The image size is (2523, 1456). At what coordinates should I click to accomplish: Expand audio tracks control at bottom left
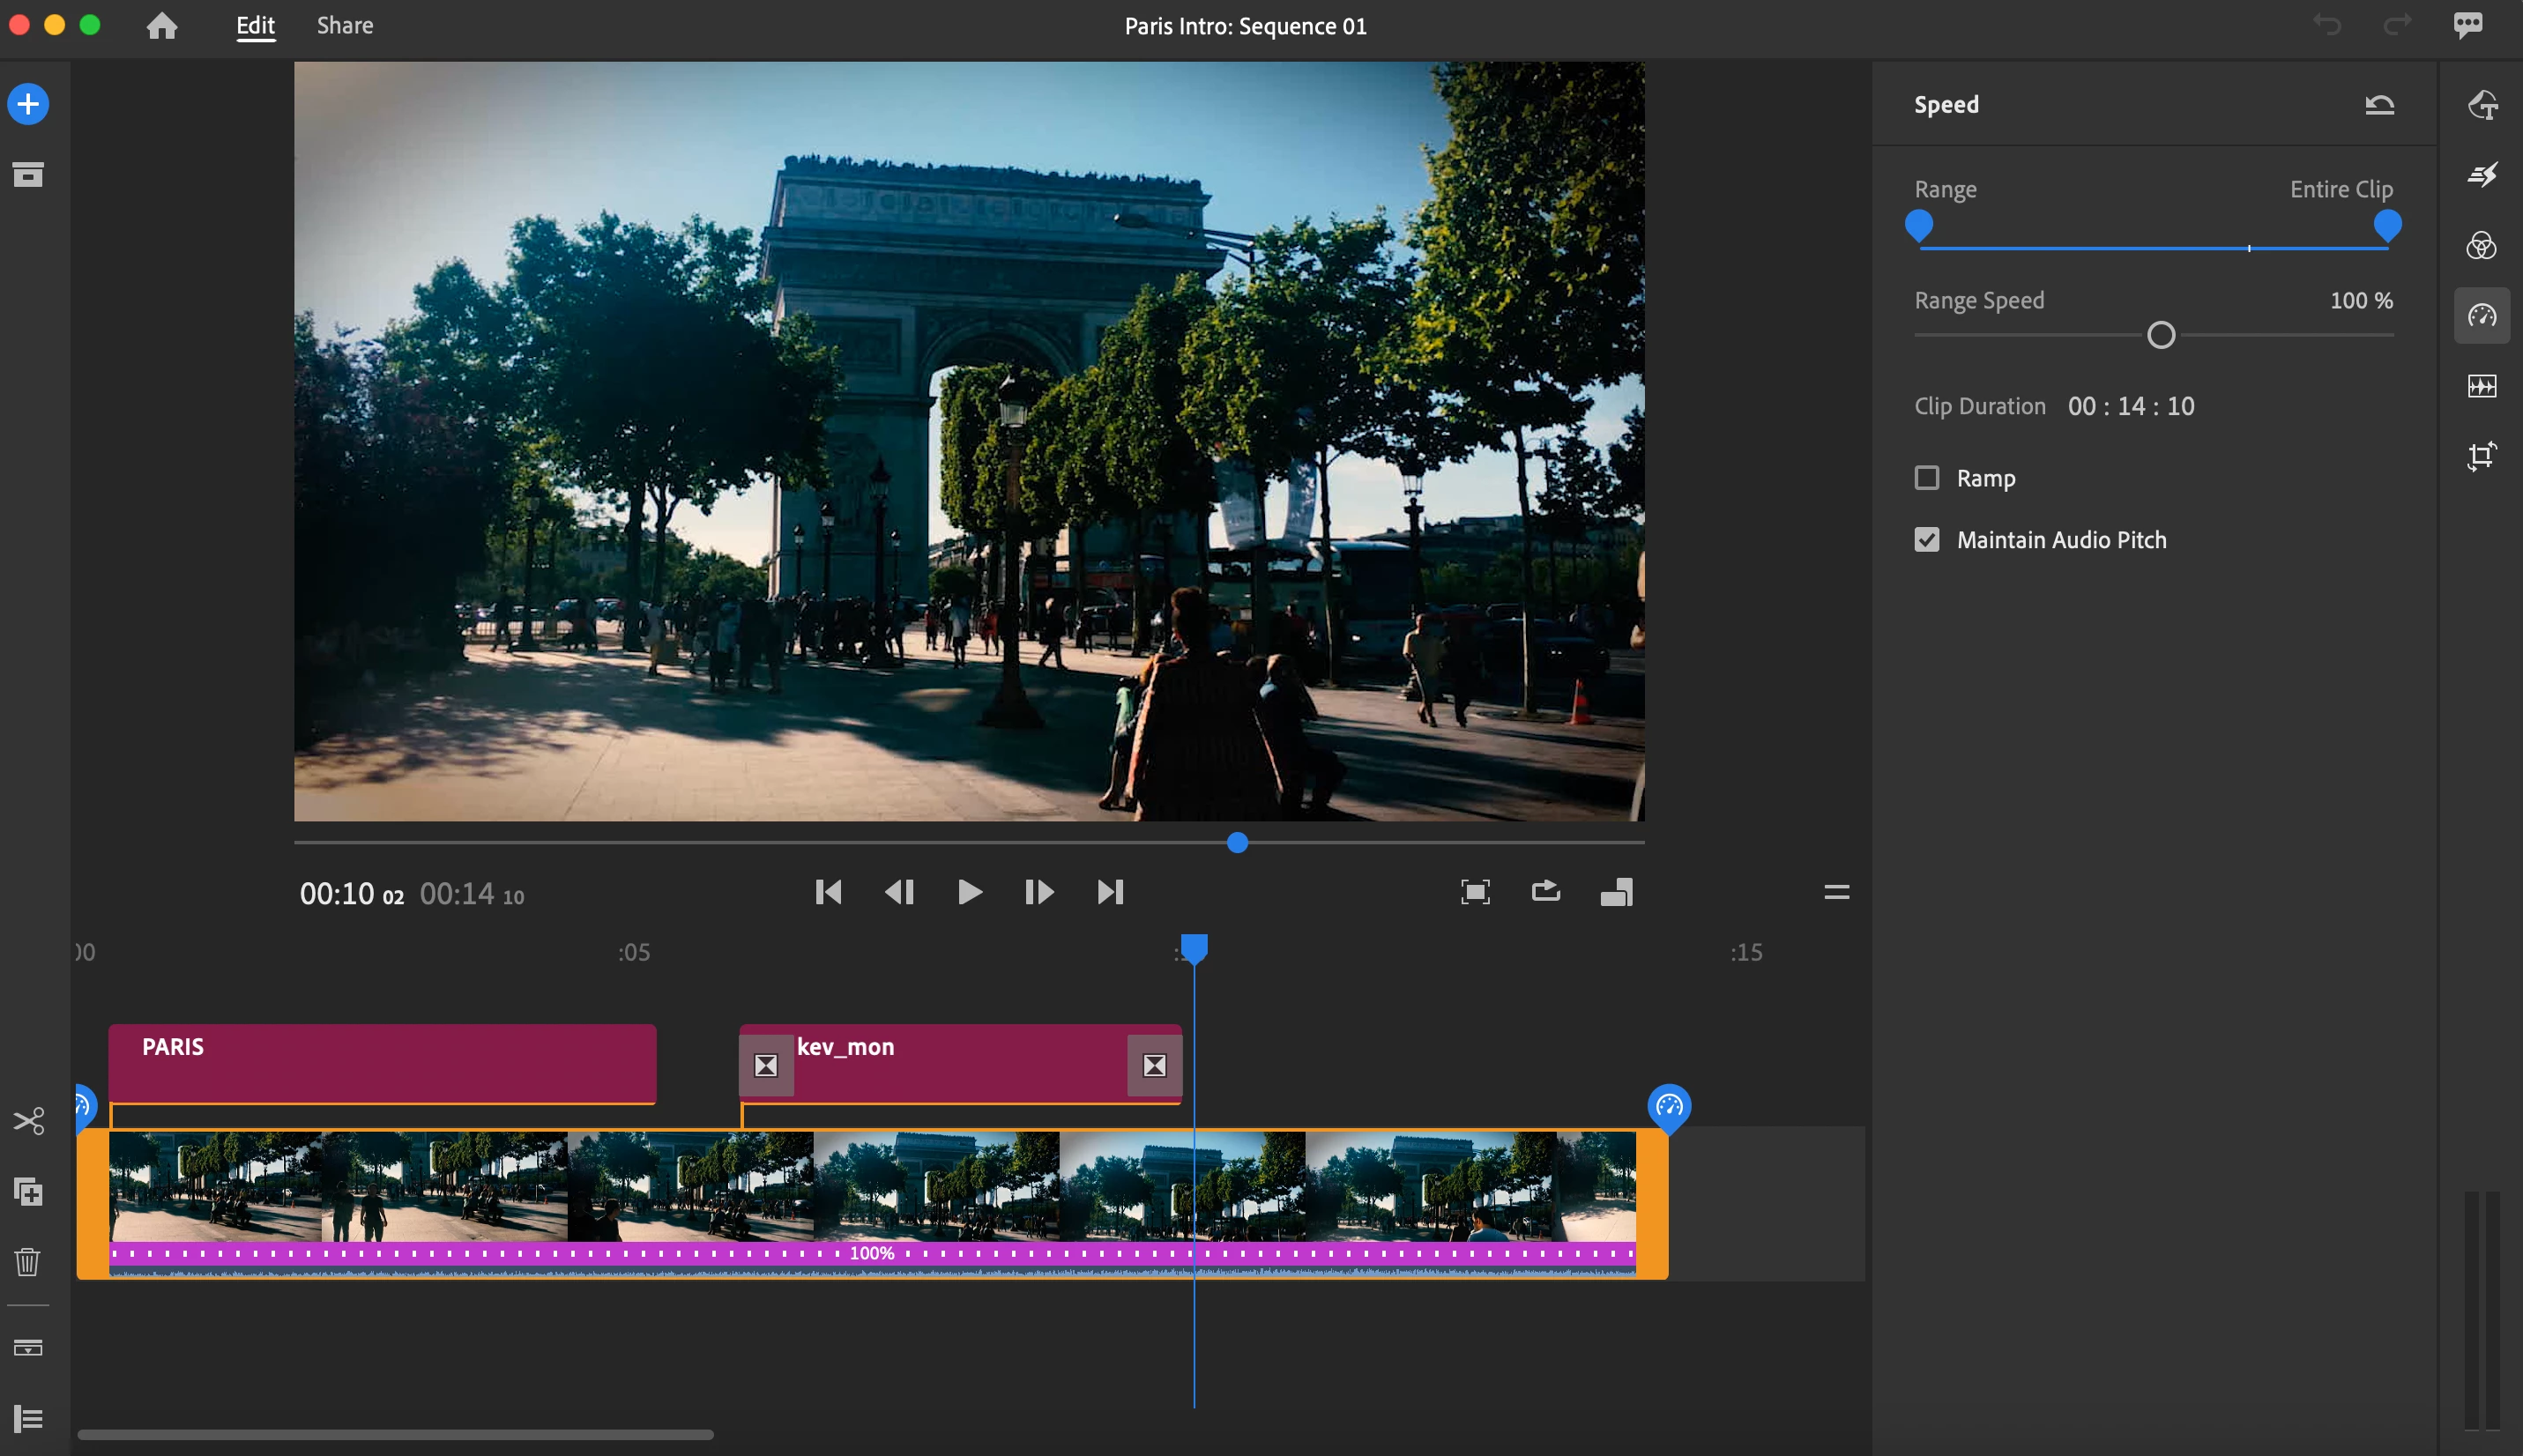coord(28,1347)
